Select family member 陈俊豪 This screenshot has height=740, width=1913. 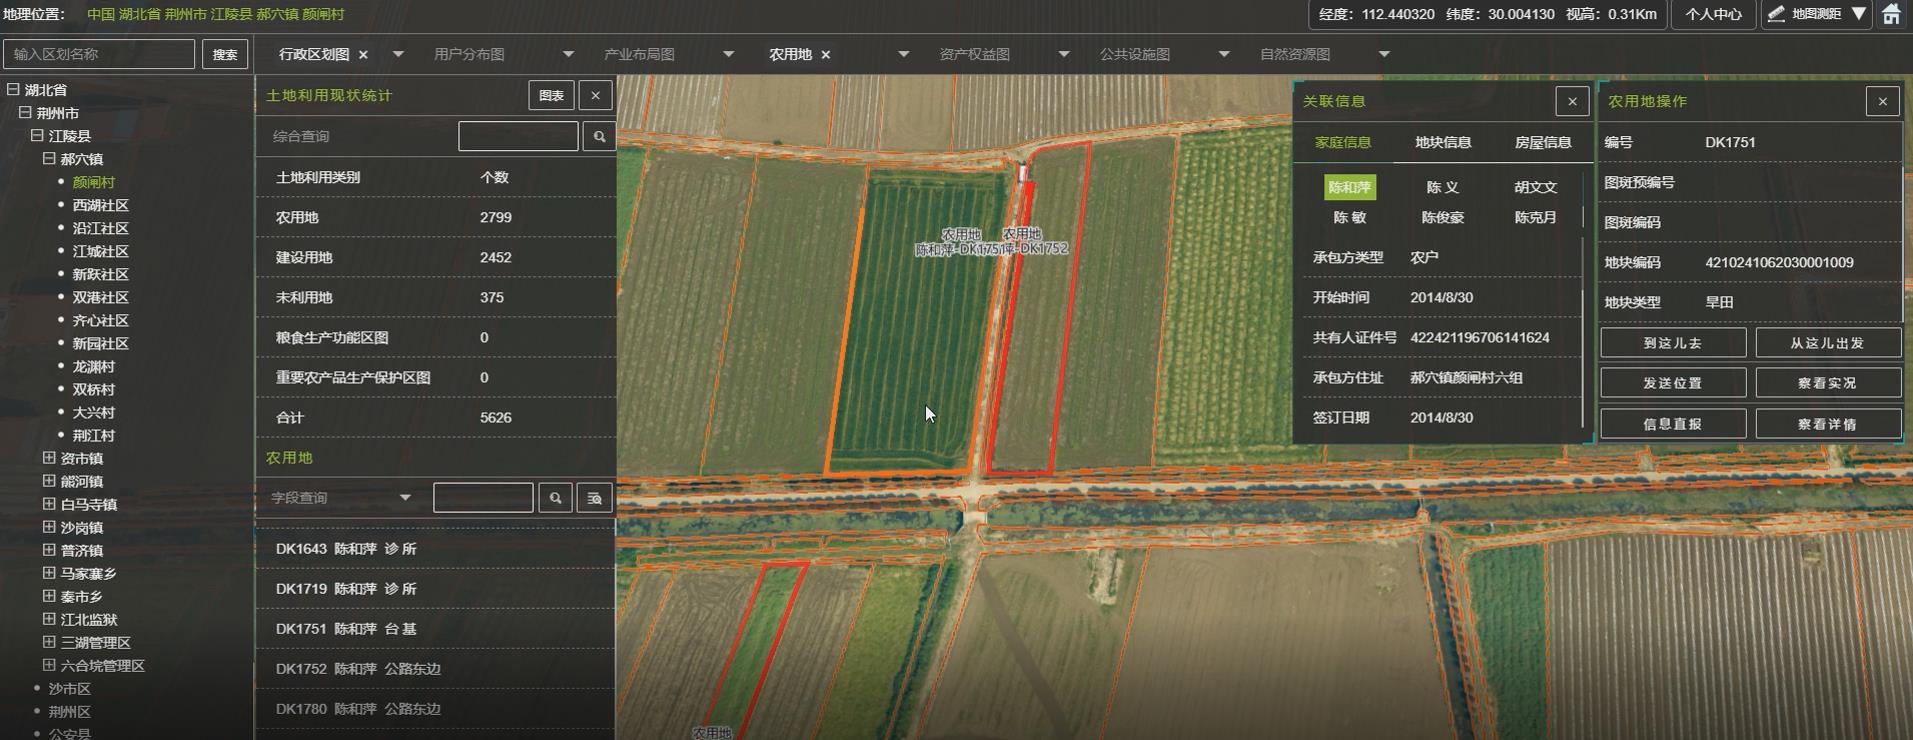coord(1443,217)
